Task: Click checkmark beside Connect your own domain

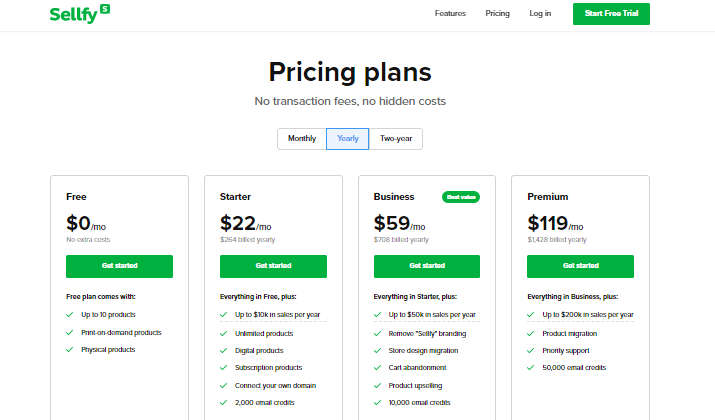Action: 223,386
